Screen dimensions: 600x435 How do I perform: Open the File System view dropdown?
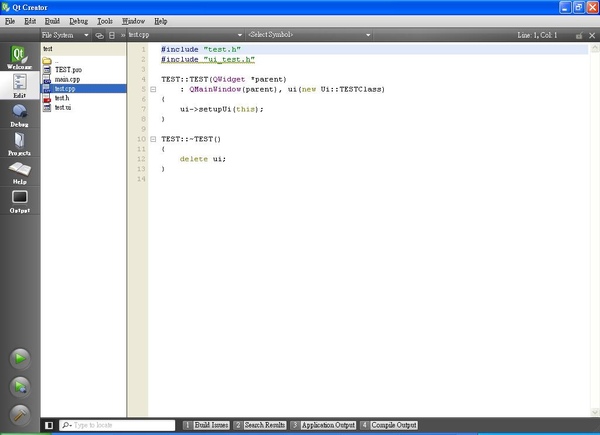[65, 35]
